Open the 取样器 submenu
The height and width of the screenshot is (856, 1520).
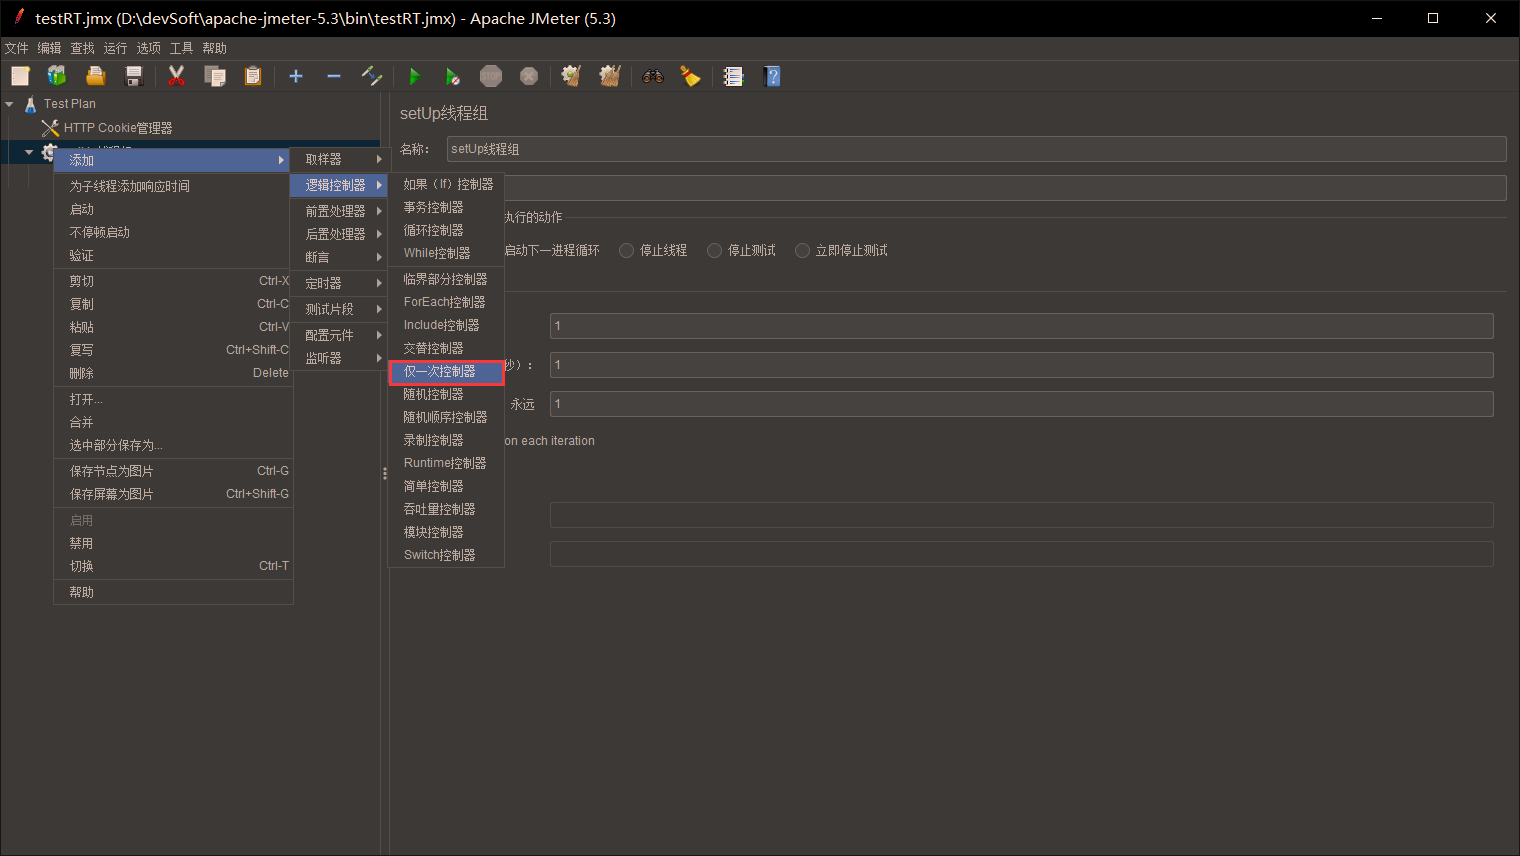(x=324, y=158)
